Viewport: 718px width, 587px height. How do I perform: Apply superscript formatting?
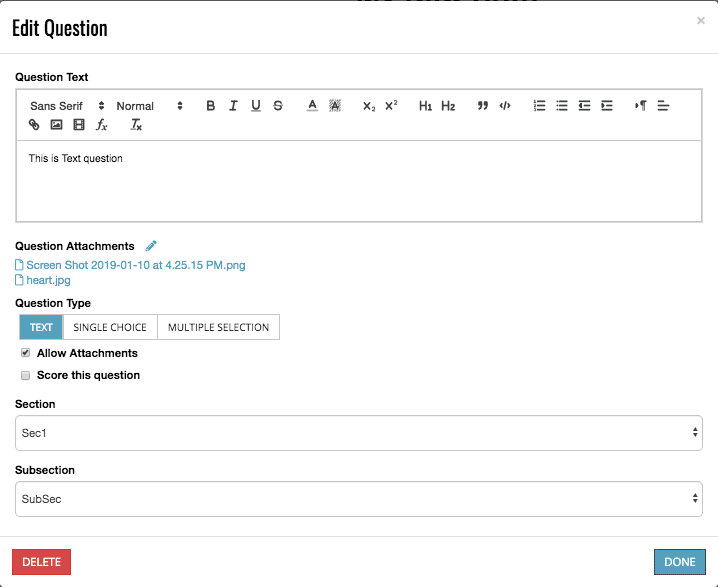[x=391, y=106]
